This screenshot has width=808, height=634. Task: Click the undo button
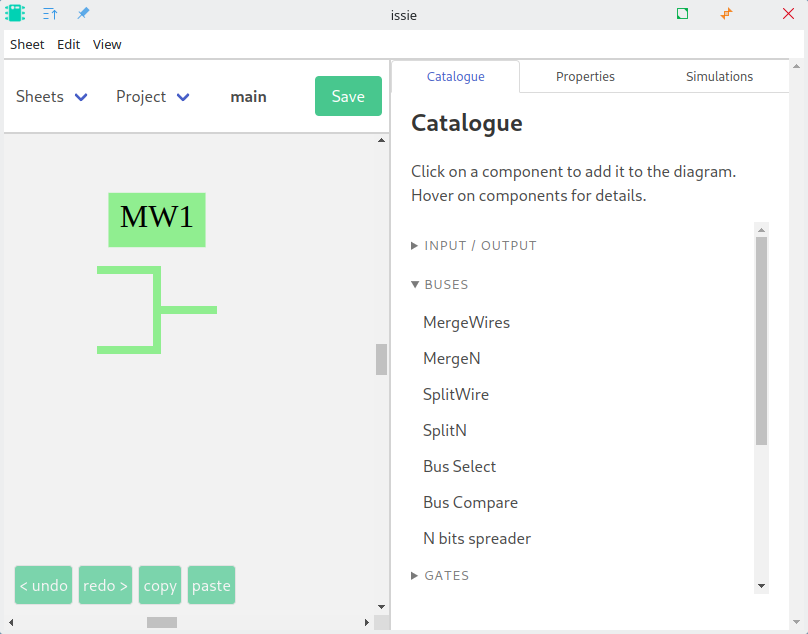point(44,586)
